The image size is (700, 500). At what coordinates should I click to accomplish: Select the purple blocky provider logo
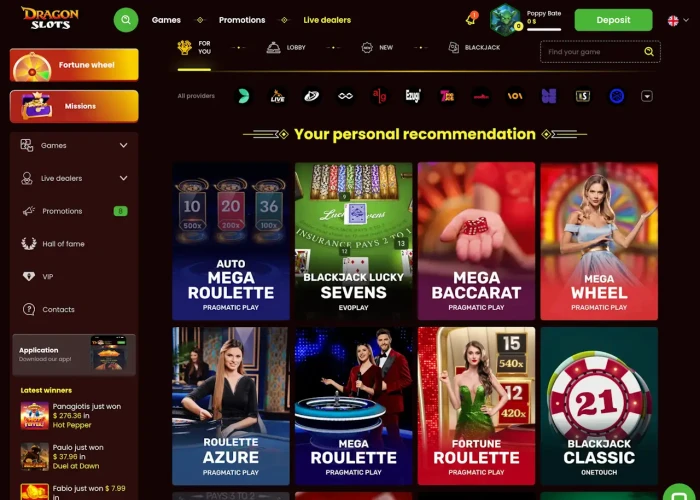tap(549, 96)
